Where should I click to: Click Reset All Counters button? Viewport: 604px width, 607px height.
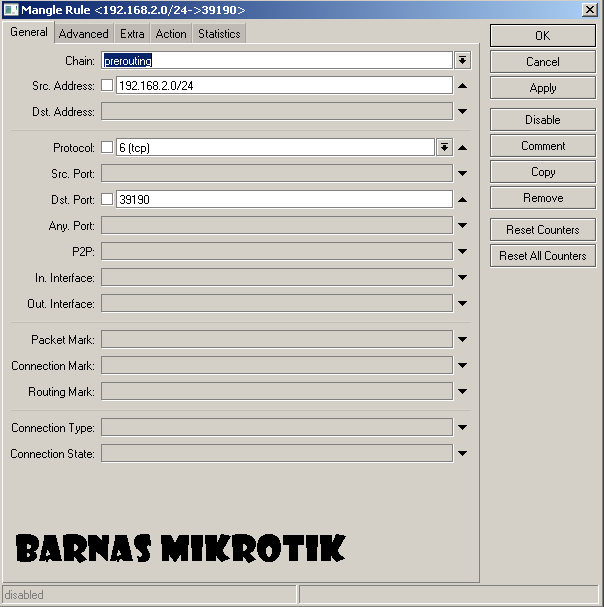[x=543, y=256]
